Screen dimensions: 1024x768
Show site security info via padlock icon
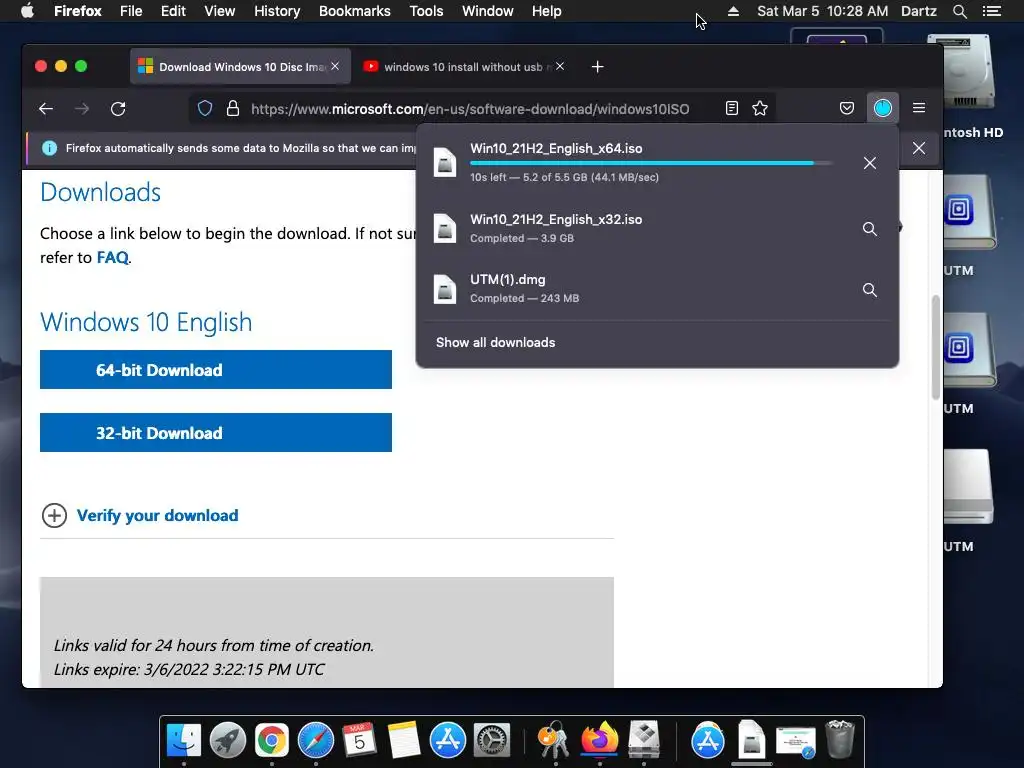point(232,108)
